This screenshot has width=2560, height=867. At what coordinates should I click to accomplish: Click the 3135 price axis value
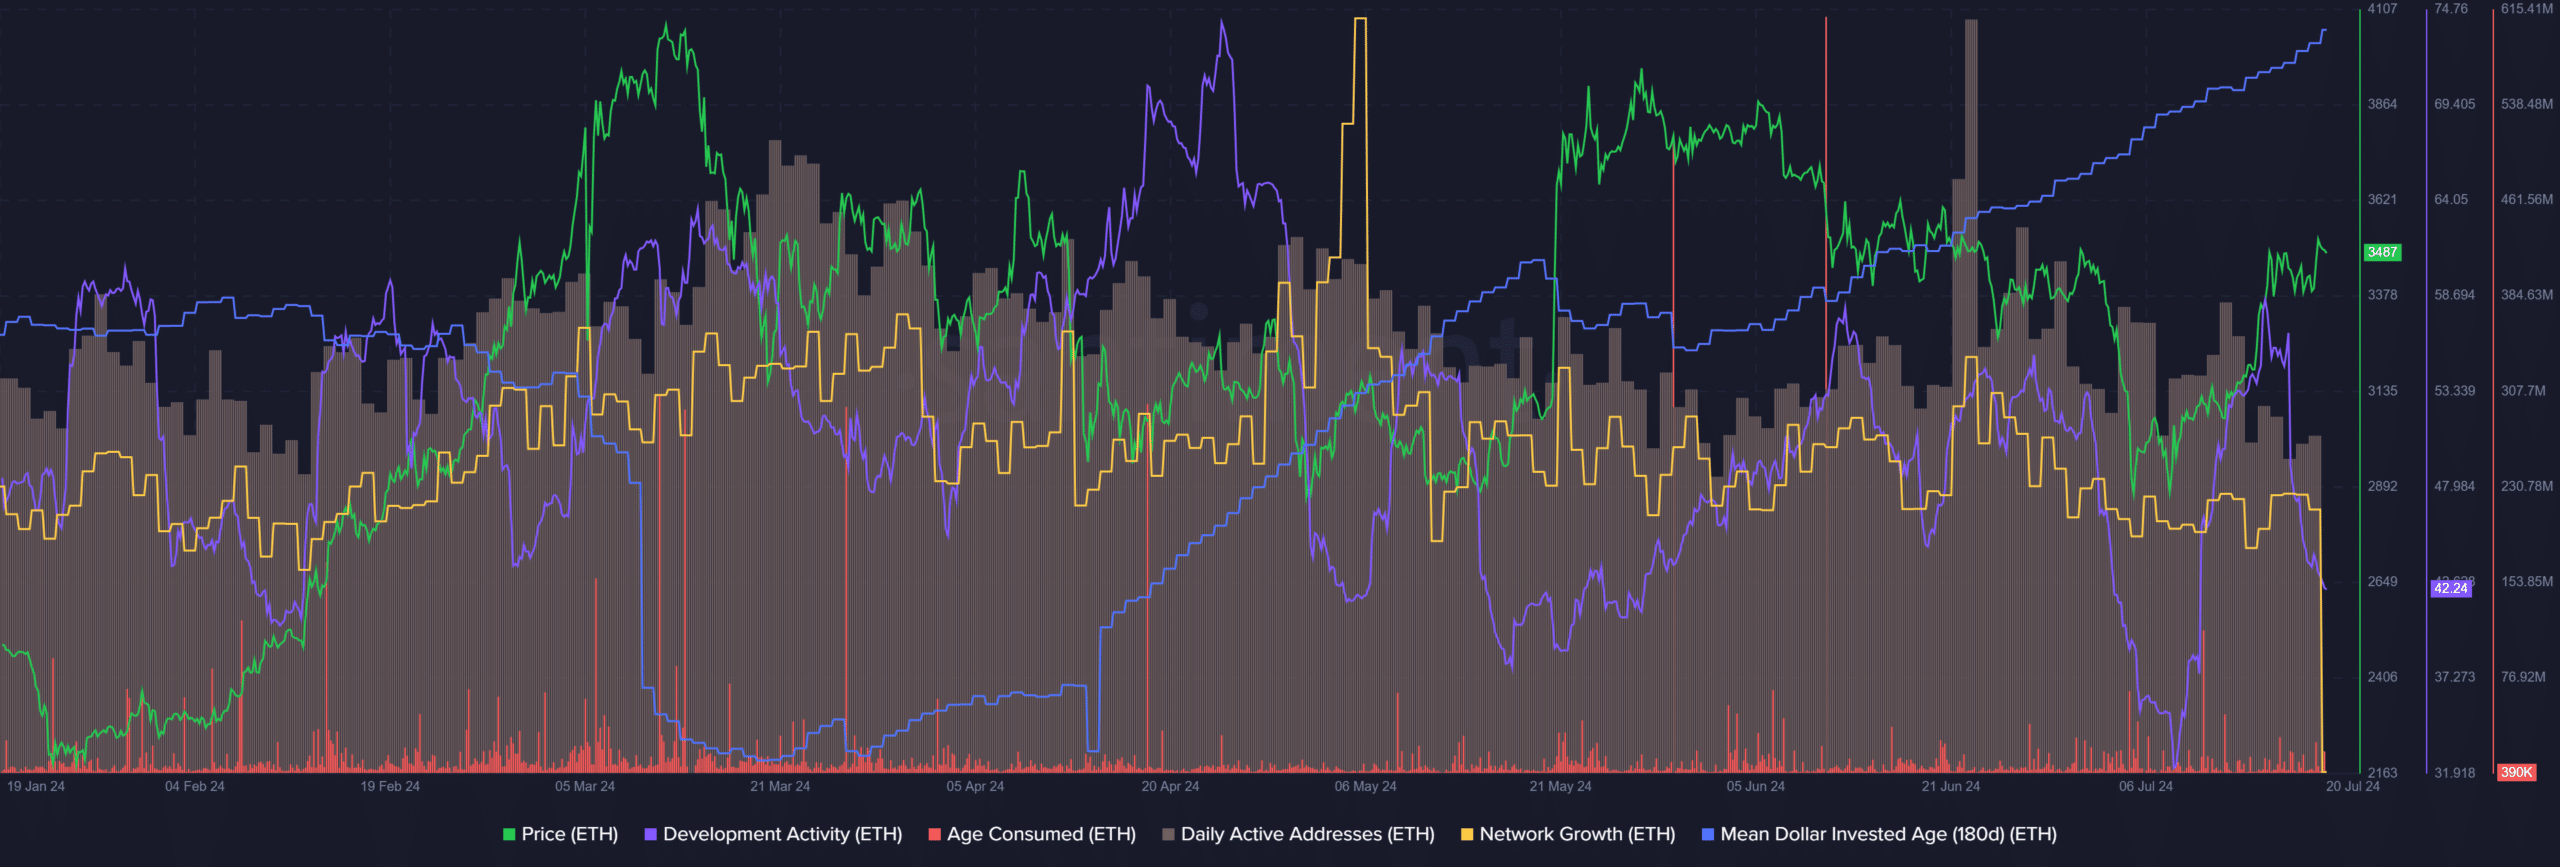tap(2382, 390)
